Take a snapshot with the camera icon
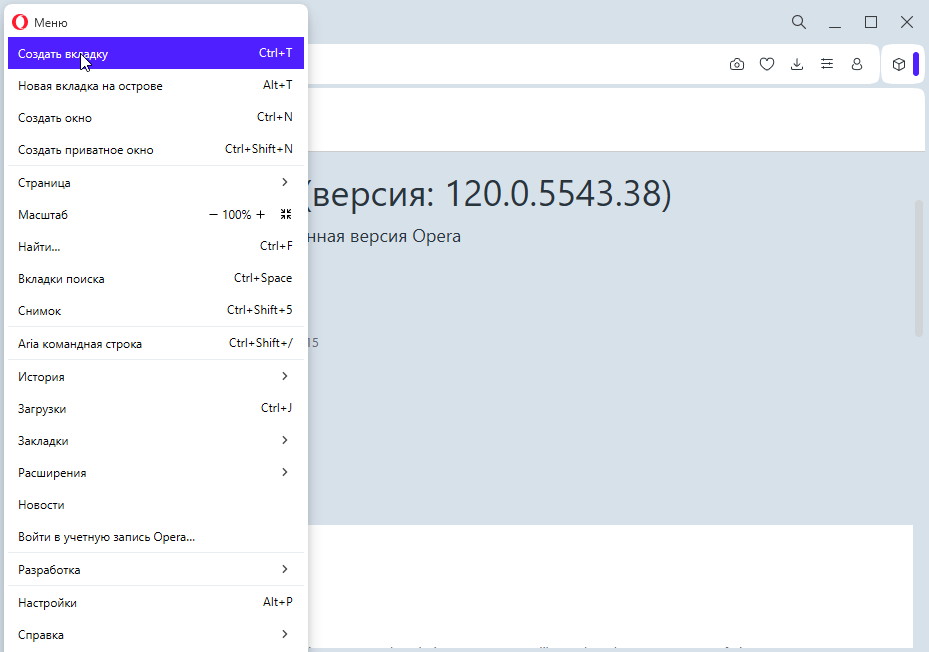 point(736,64)
